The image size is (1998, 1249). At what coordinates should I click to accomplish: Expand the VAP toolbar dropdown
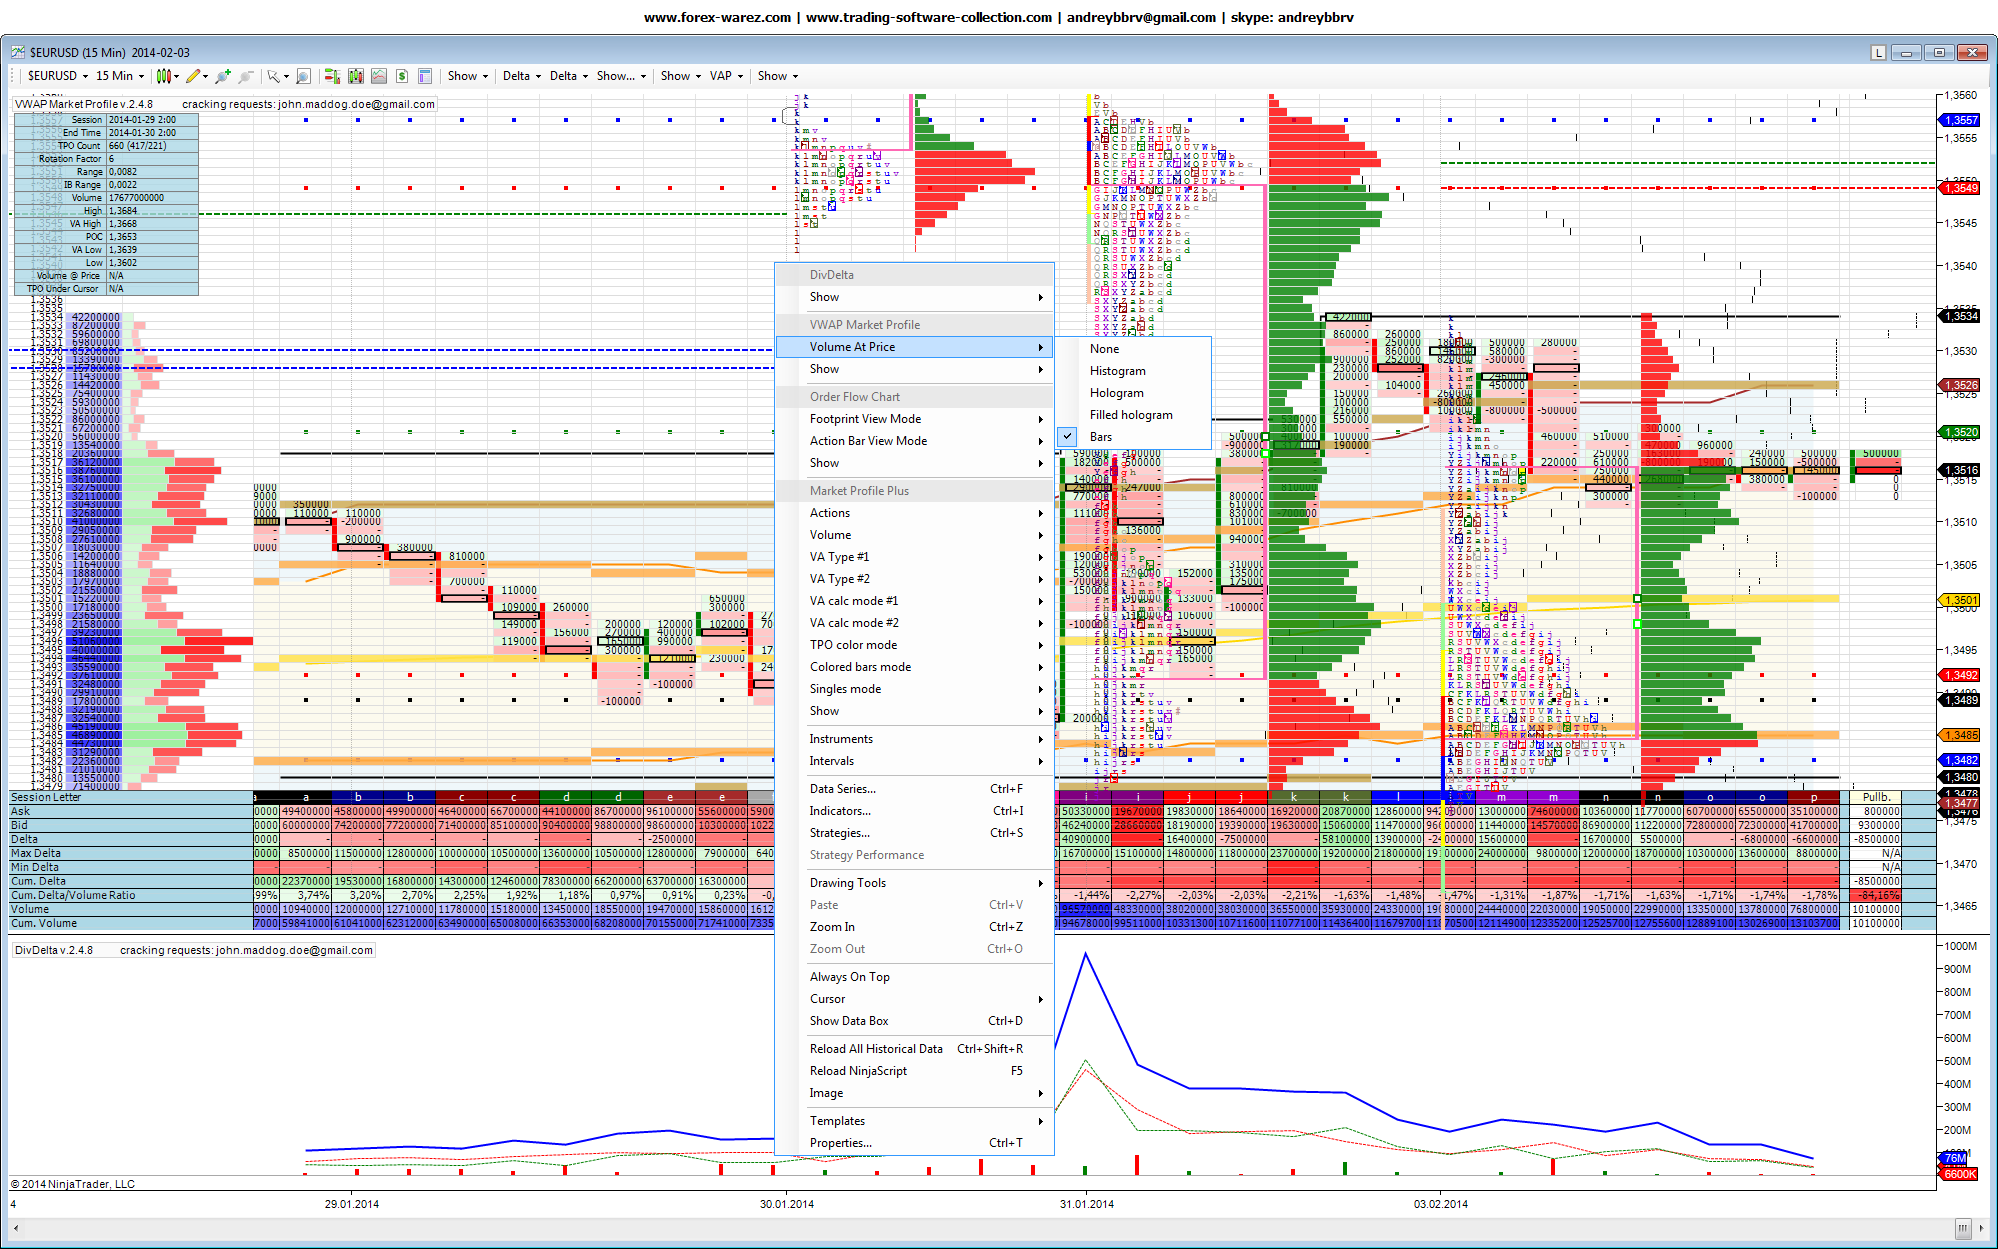point(726,76)
